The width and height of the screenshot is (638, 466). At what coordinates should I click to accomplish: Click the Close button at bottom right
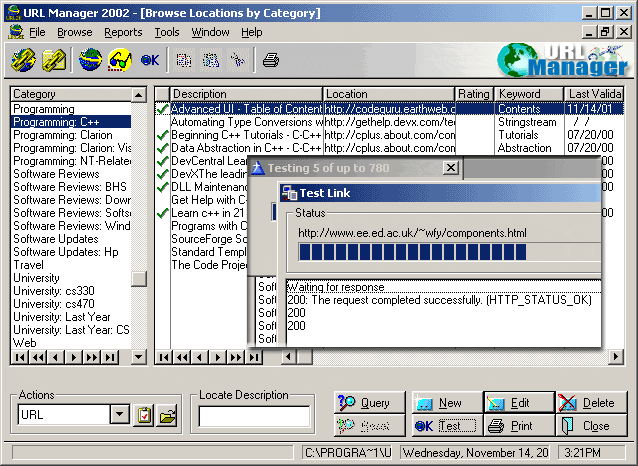pyautogui.click(x=592, y=426)
